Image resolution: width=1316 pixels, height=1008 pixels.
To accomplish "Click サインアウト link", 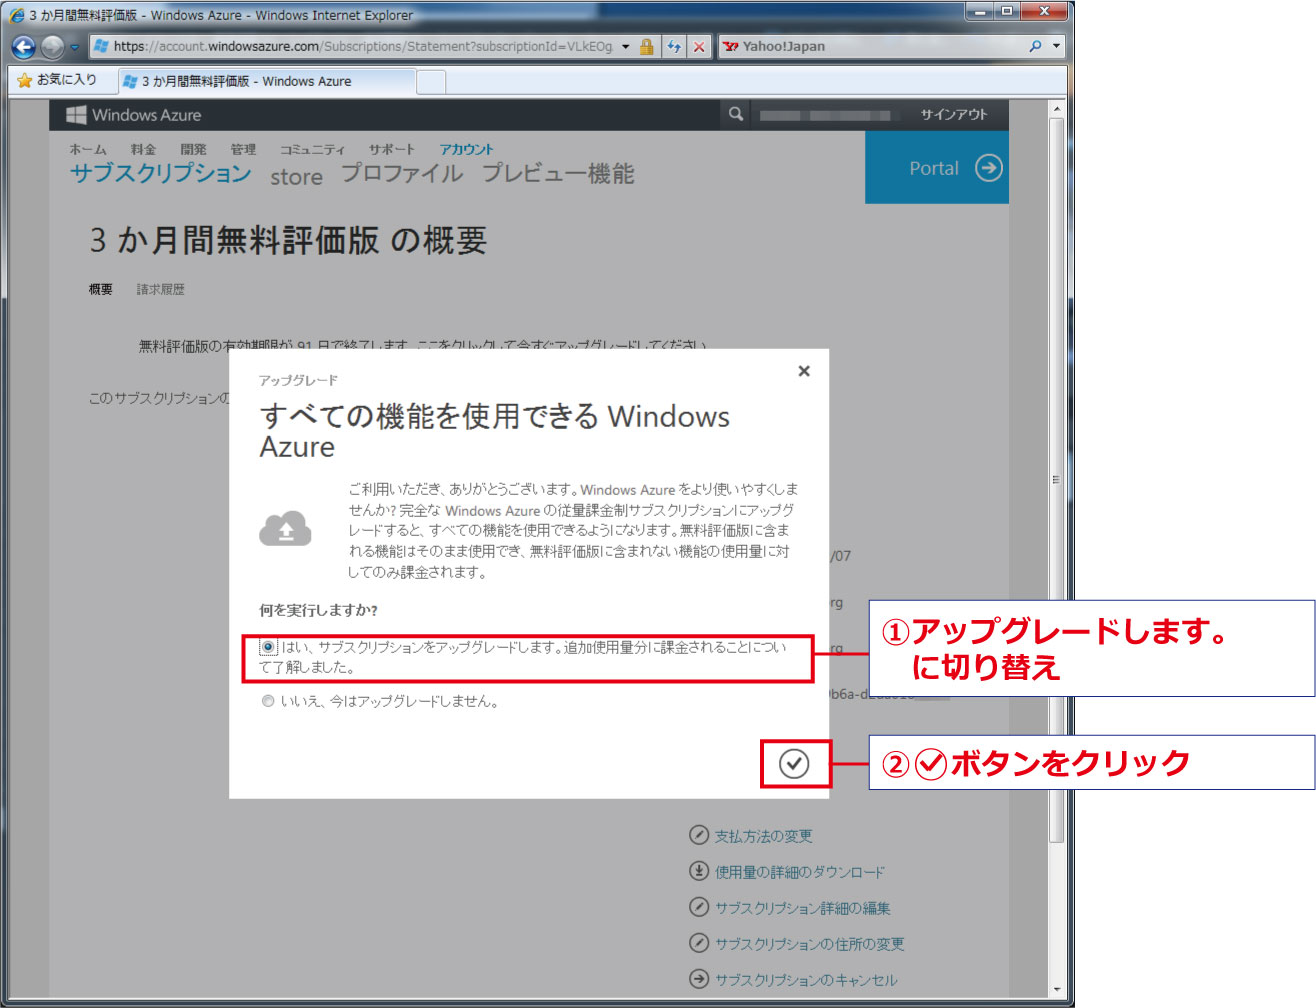I will 954,114.
